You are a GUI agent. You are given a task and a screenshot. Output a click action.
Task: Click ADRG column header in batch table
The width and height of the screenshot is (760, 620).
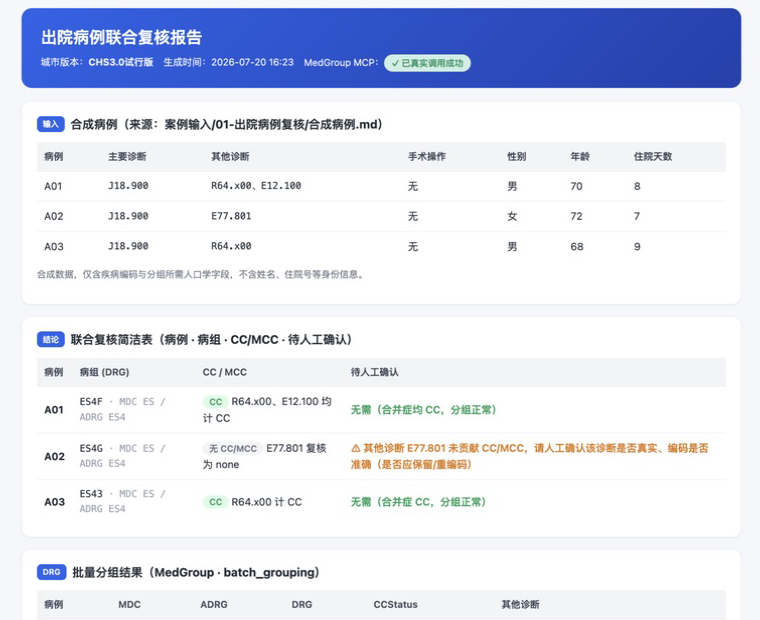click(x=214, y=604)
